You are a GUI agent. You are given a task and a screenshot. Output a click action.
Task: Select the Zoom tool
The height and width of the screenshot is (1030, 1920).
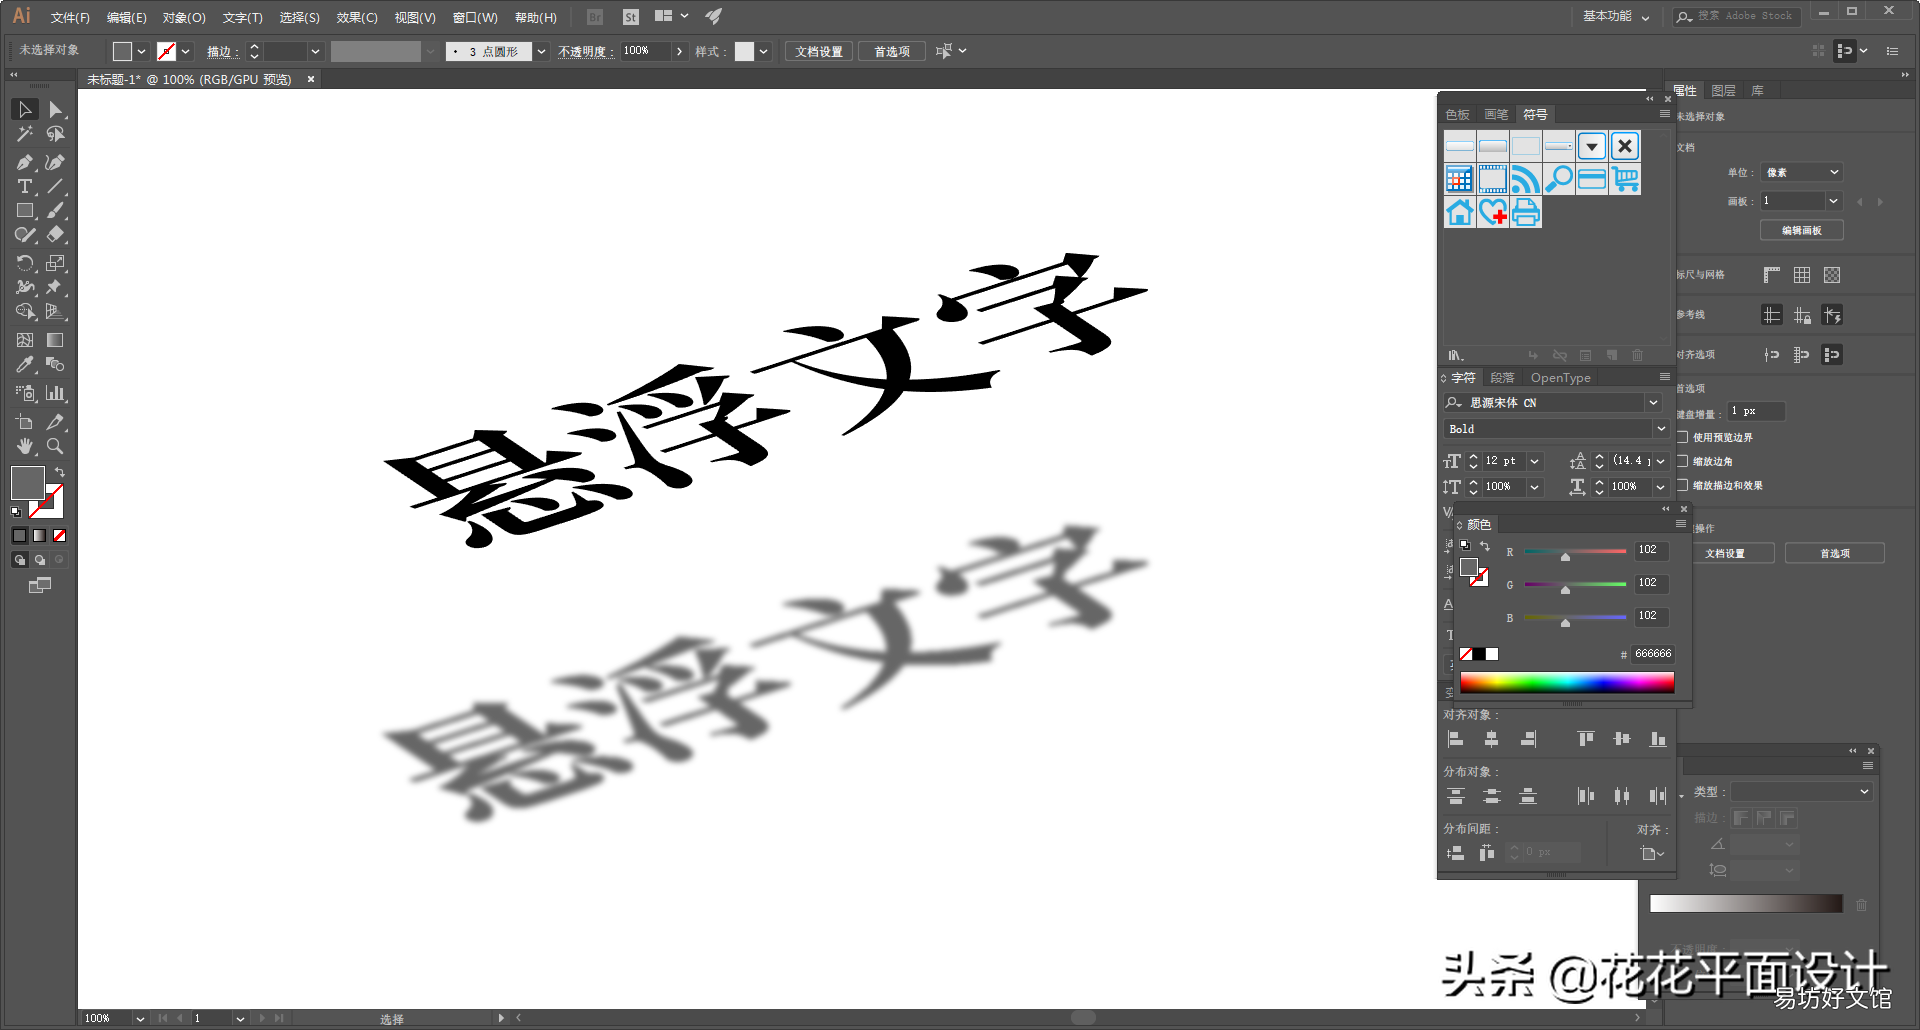tap(56, 446)
